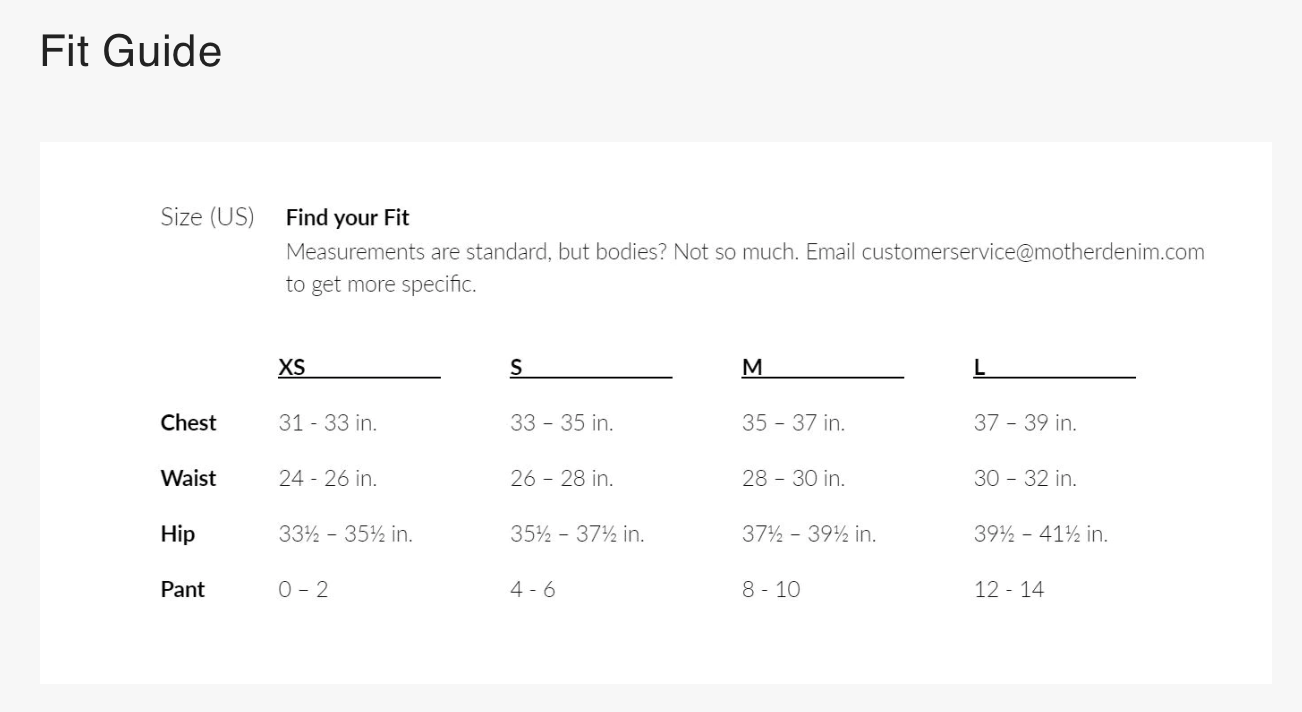Click XS pant size 0 – 2
1302x712 pixels.
(303, 590)
